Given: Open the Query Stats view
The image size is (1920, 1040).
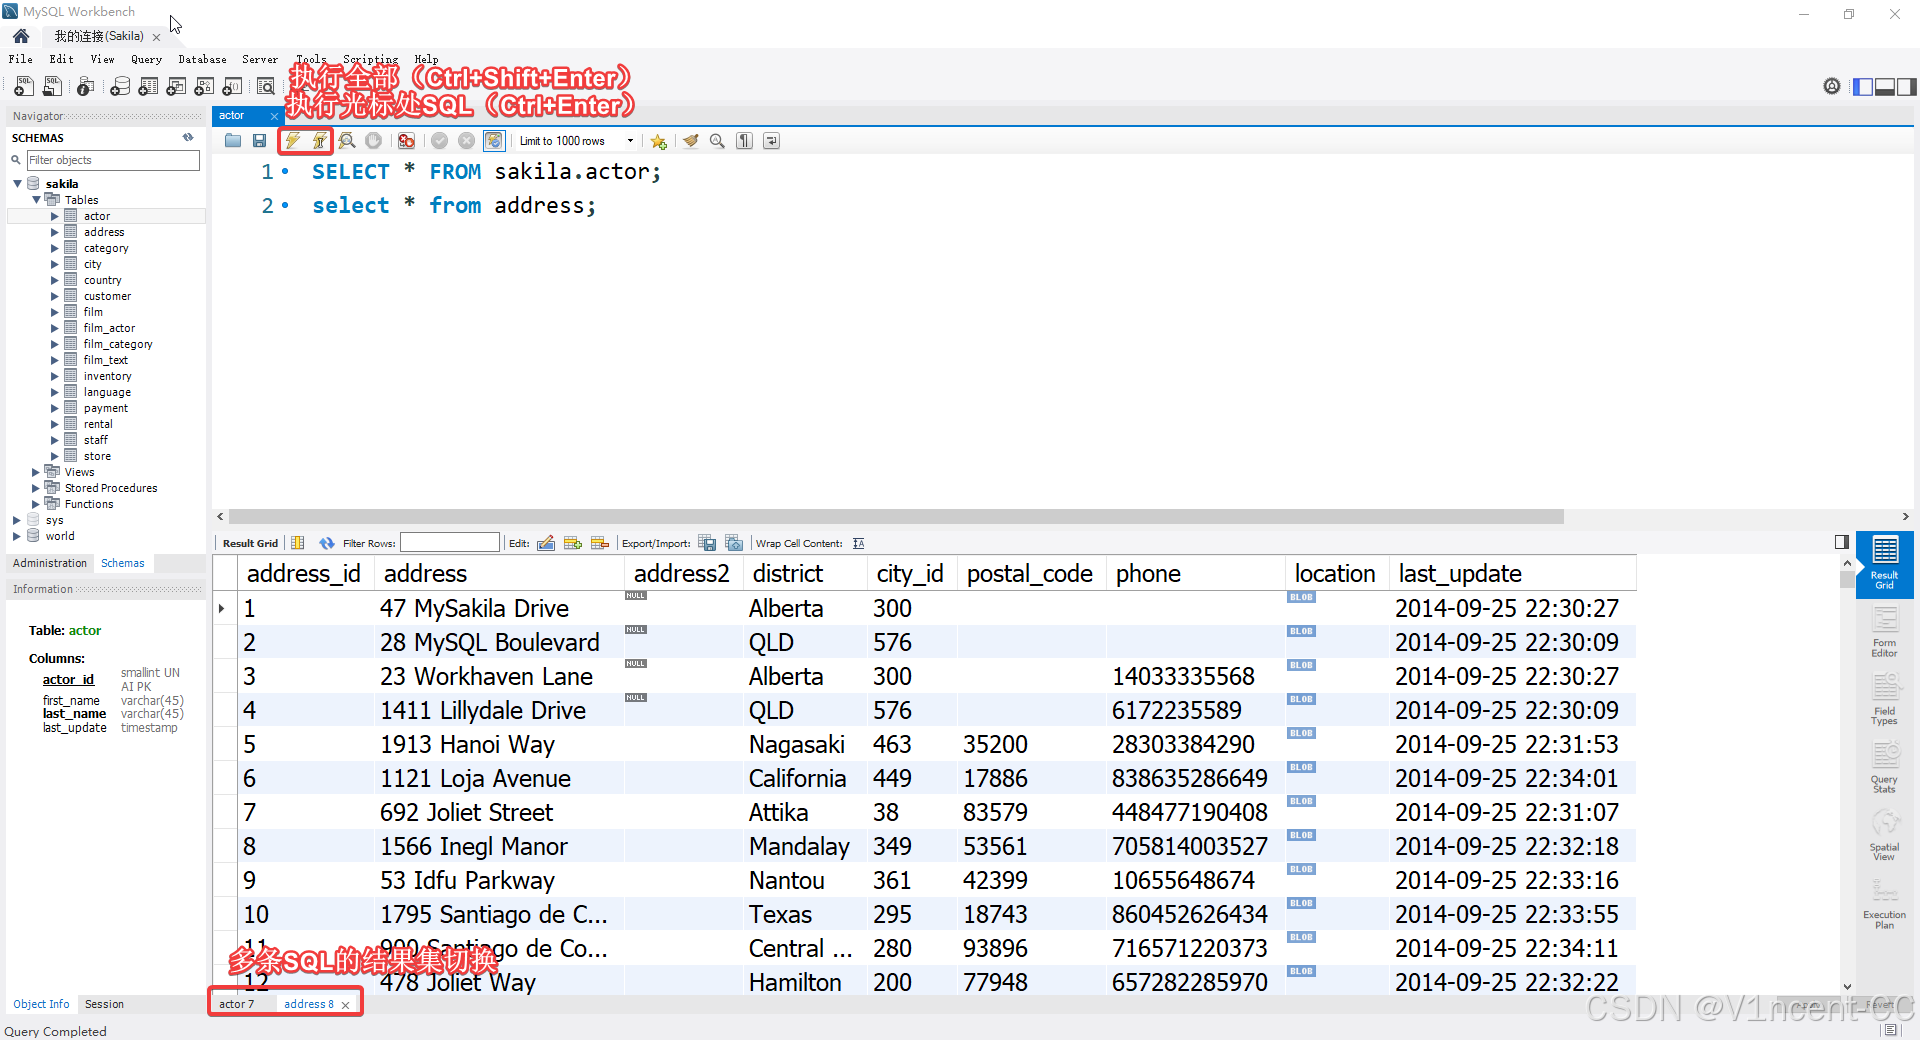Looking at the screenshot, I should click(x=1884, y=769).
